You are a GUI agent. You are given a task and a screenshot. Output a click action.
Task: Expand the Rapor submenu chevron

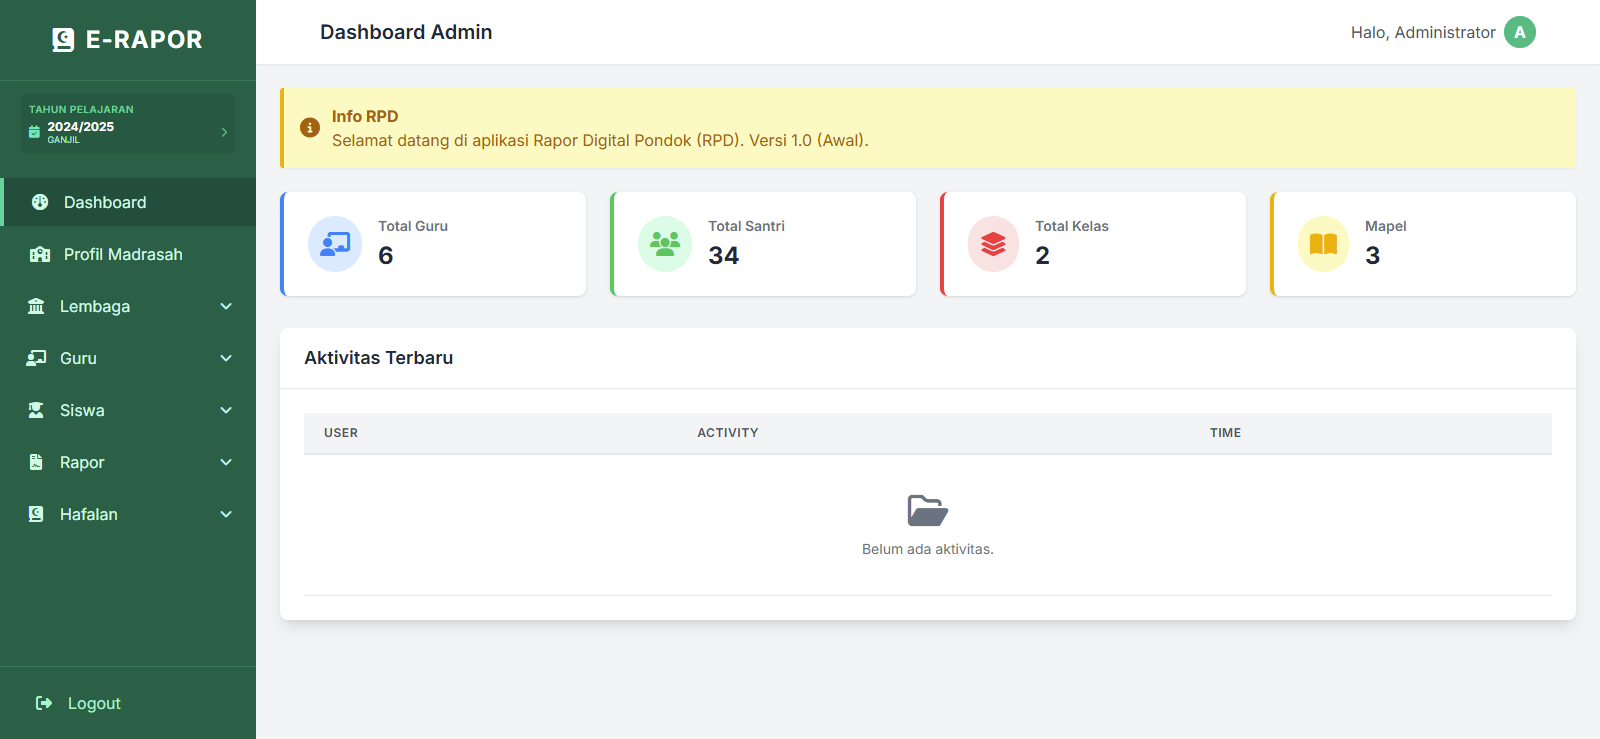pos(226,462)
